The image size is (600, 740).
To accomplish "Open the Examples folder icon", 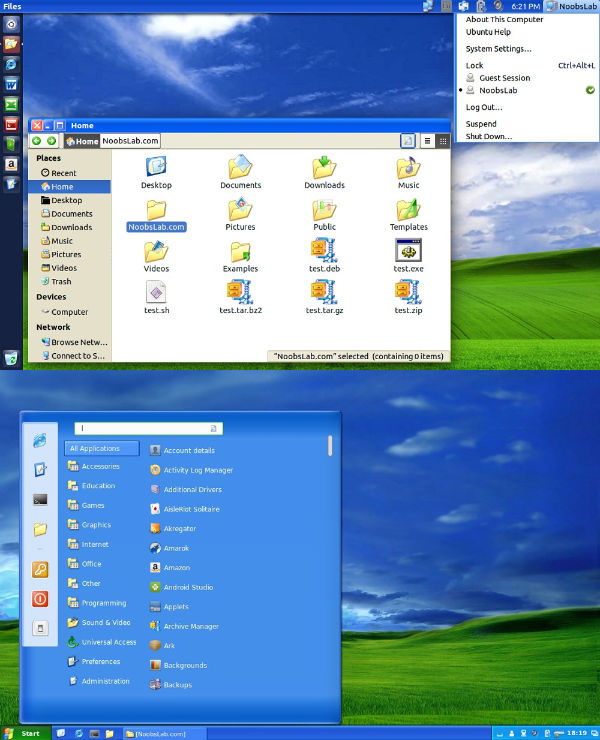I will click(240, 251).
